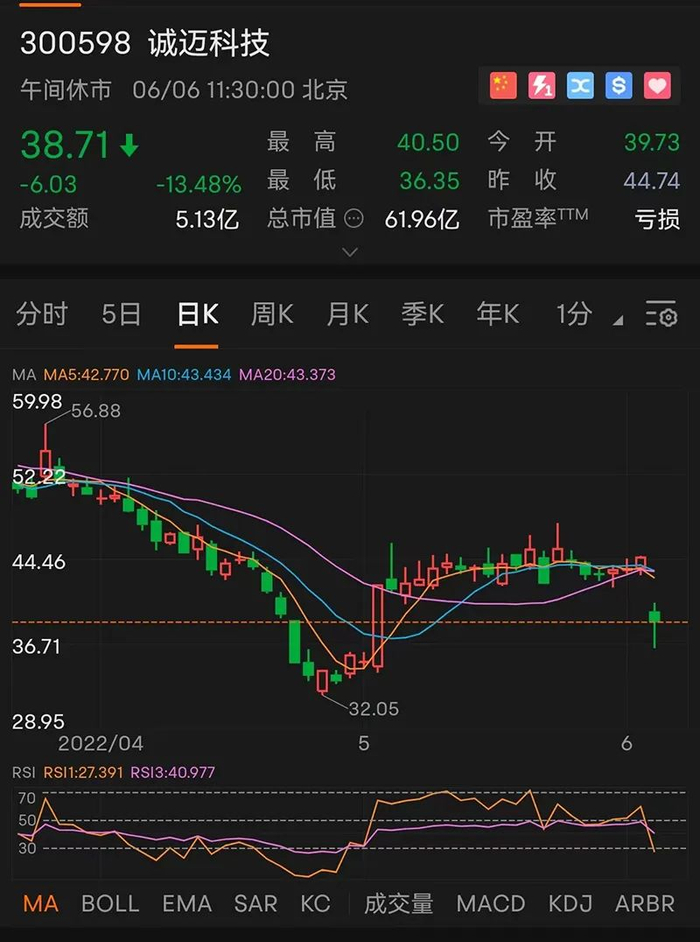Choose the BOLL overlay indicator
The height and width of the screenshot is (942, 700).
coord(110,904)
